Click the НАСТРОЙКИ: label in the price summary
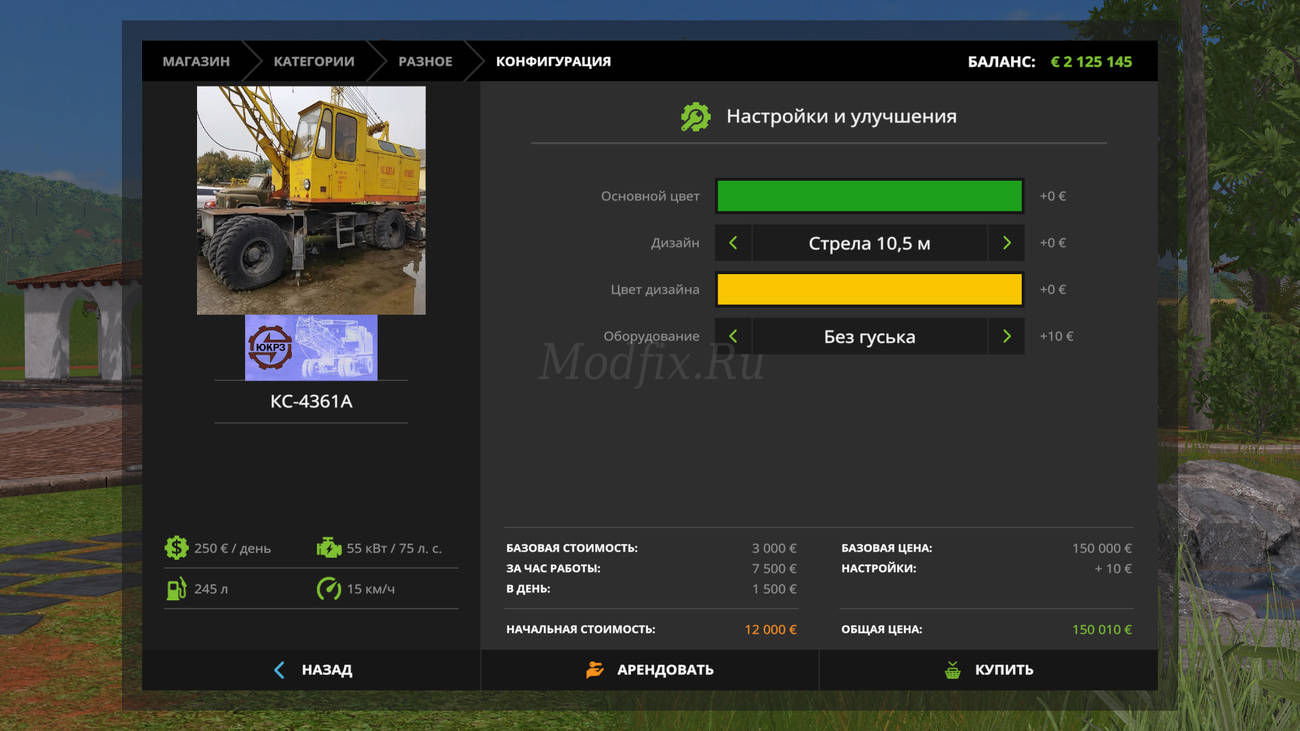Image resolution: width=1300 pixels, height=731 pixels. click(879, 569)
